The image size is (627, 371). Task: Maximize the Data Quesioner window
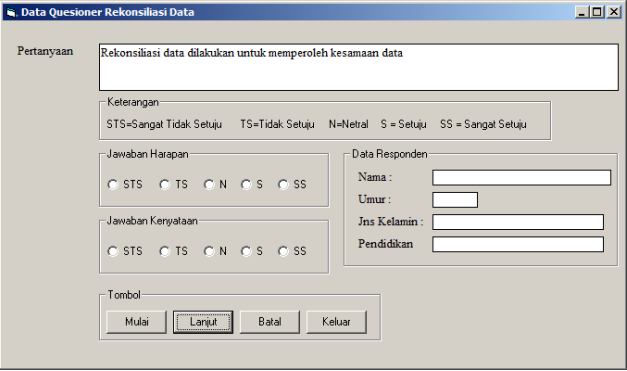click(x=596, y=12)
